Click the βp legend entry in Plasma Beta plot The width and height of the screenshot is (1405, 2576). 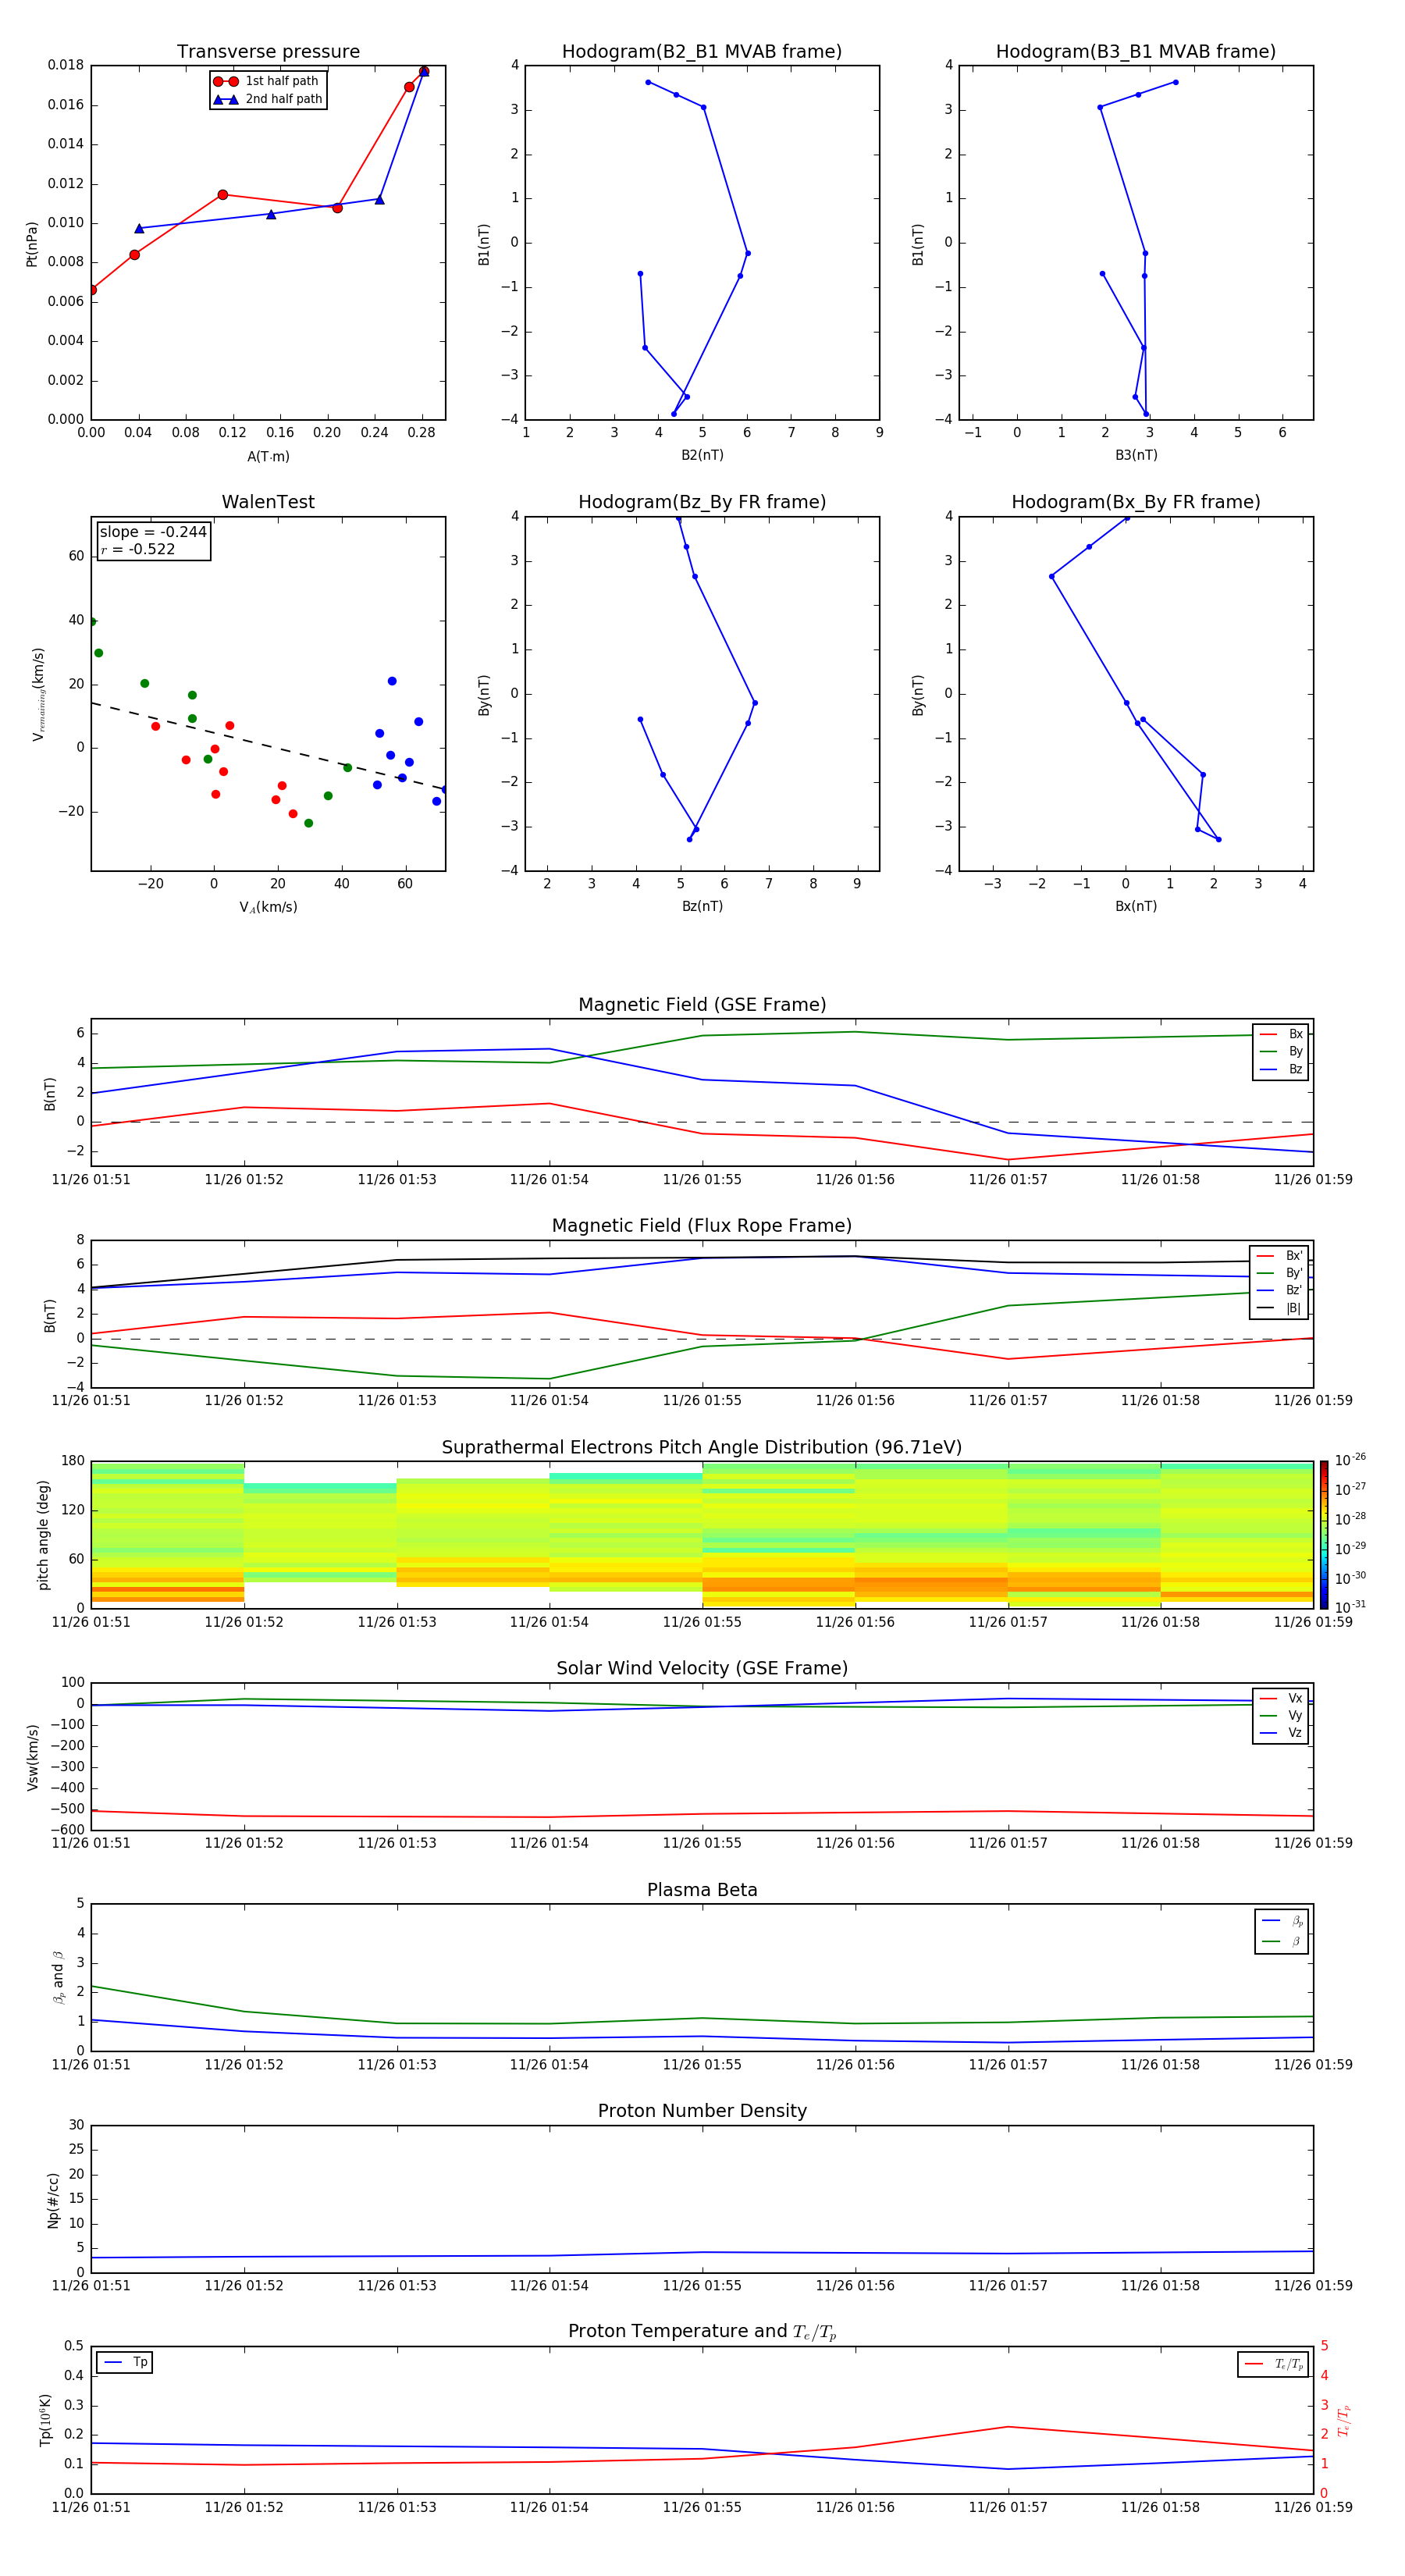[1282, 1921]
